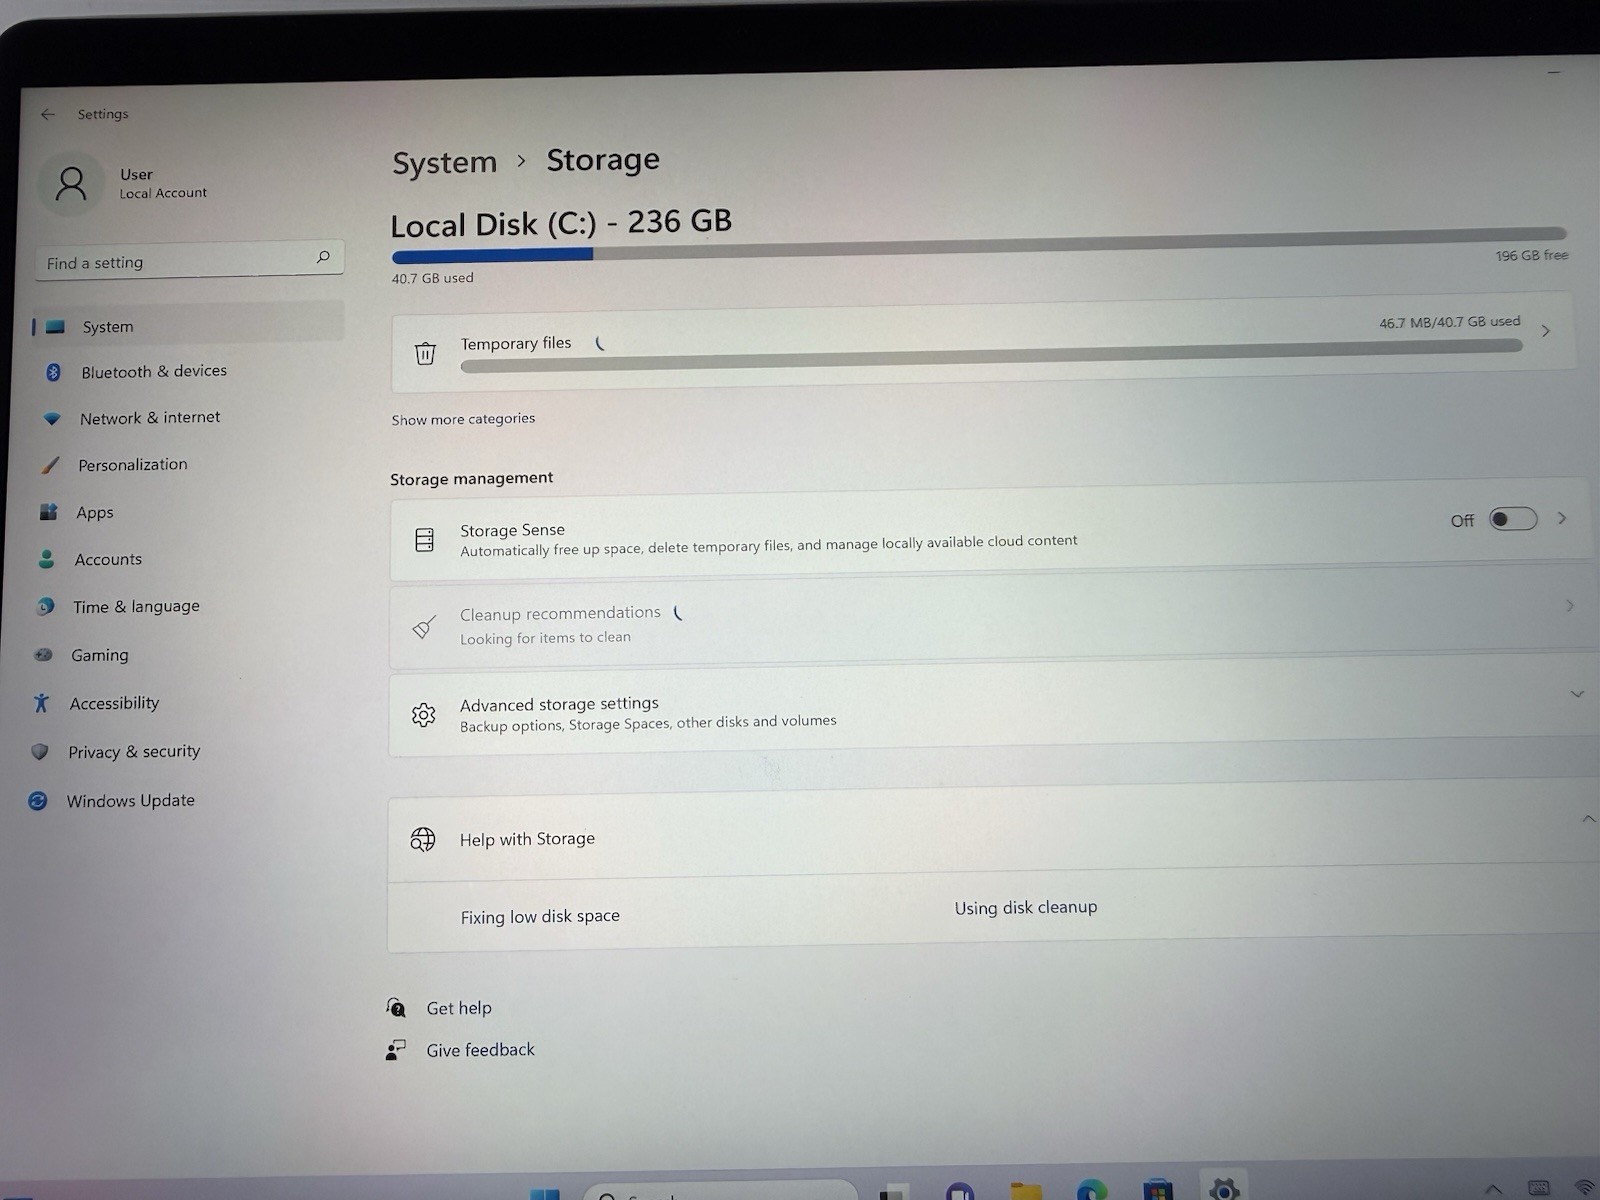Click the Windows Start button on taskbar
The width and height of the screenshot is (1600, 1200).
click(545, 1194)
